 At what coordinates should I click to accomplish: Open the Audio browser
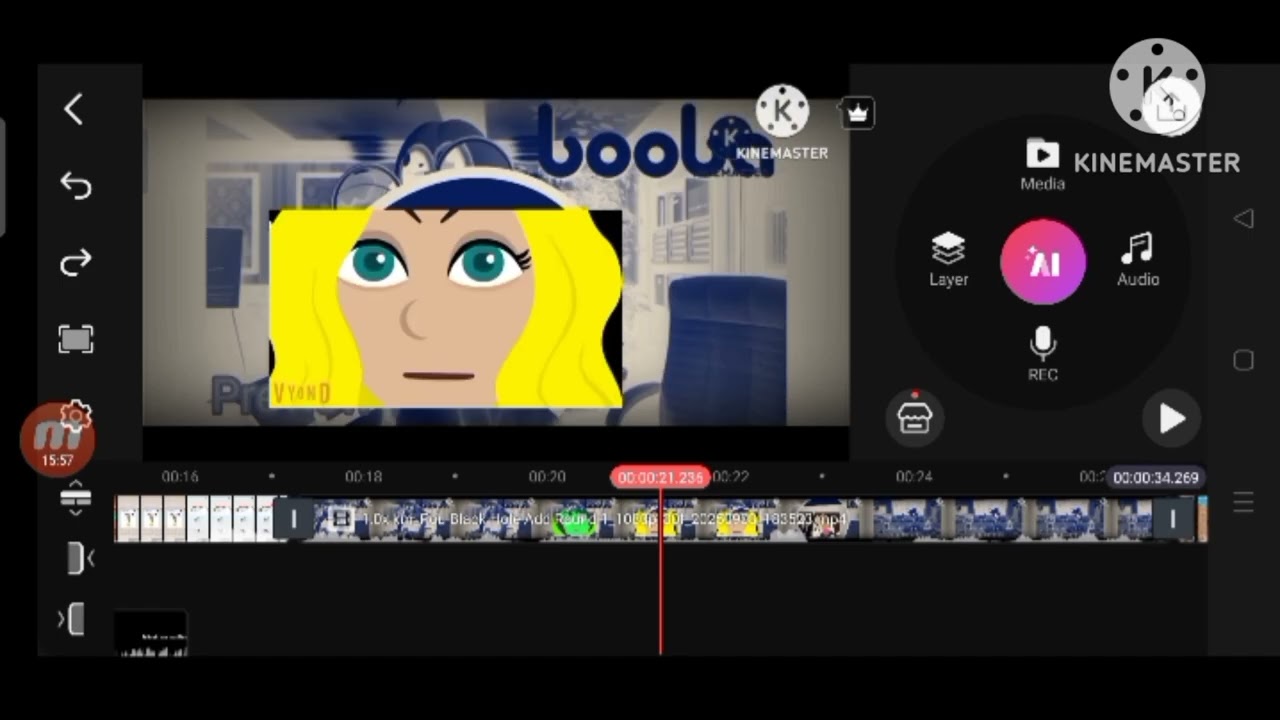[1138, 260]
